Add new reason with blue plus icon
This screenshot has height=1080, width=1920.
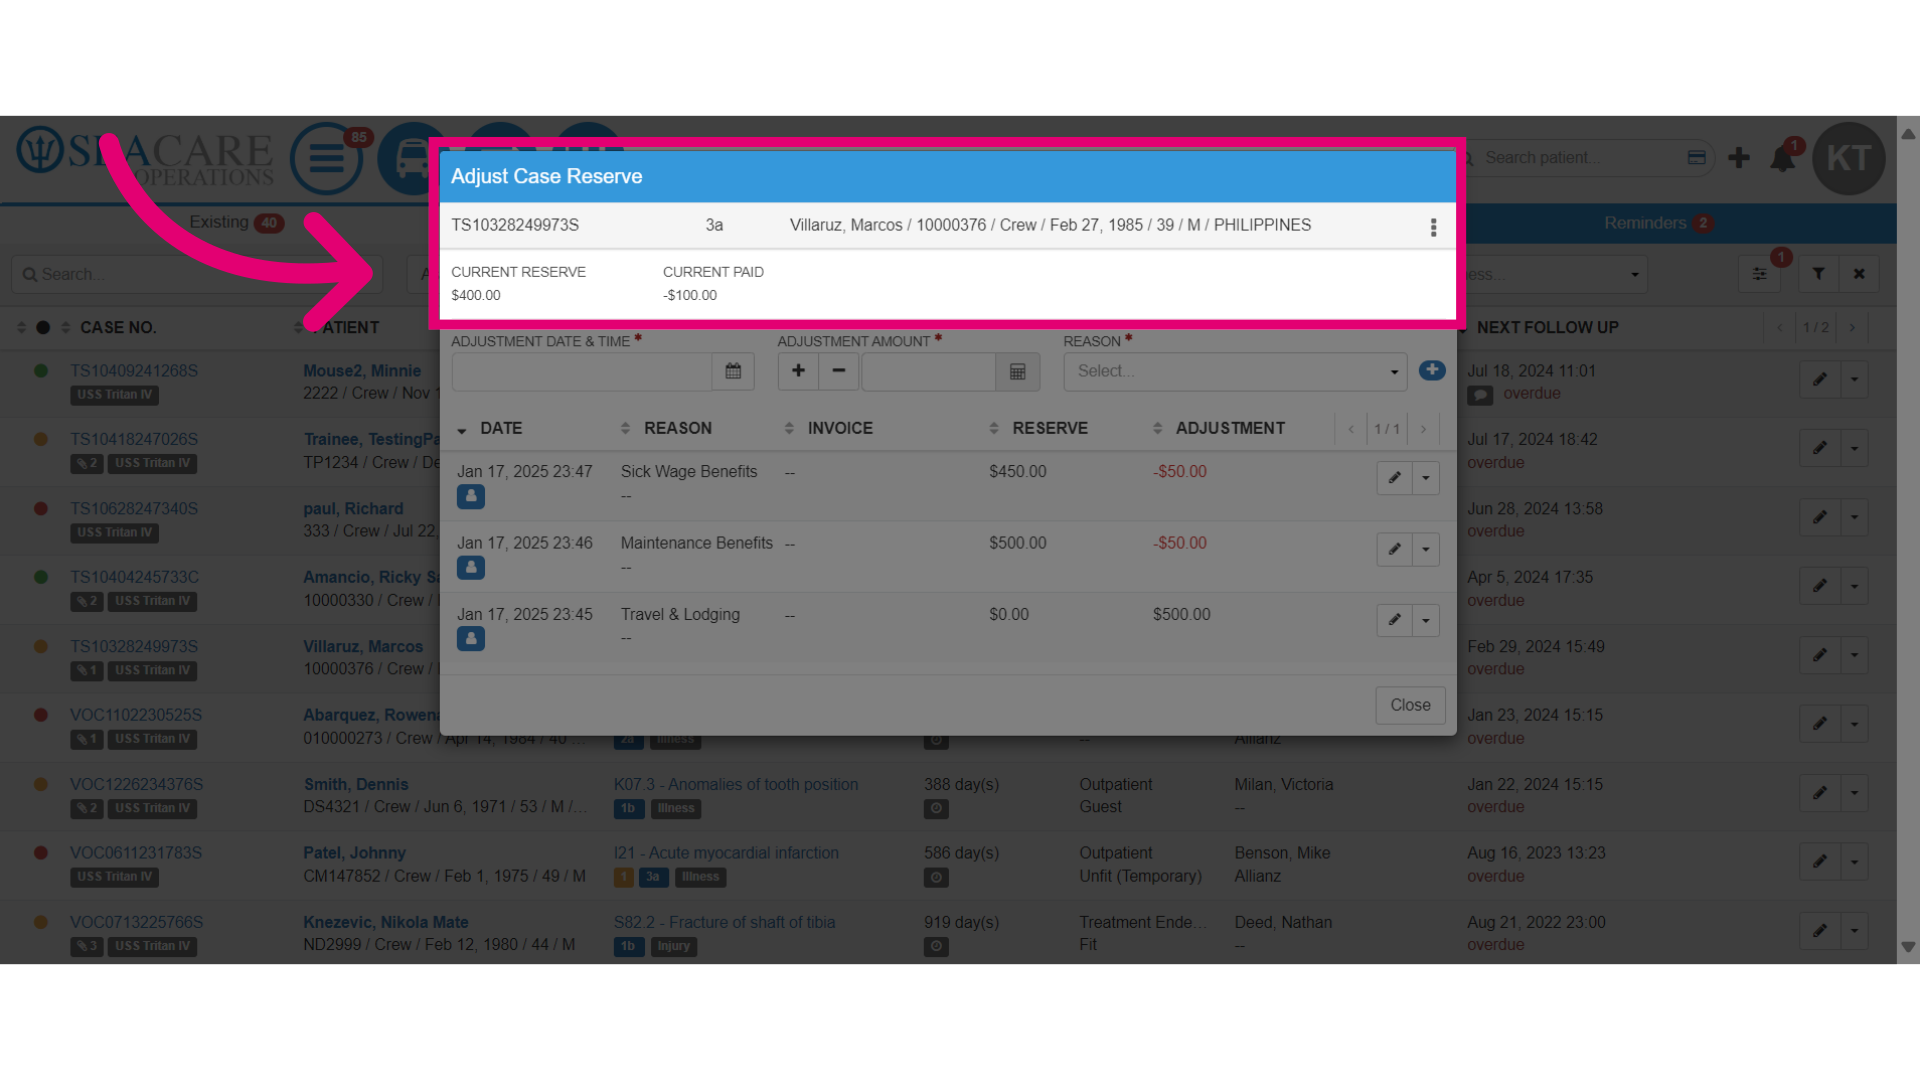click(x=1432, y=370)
